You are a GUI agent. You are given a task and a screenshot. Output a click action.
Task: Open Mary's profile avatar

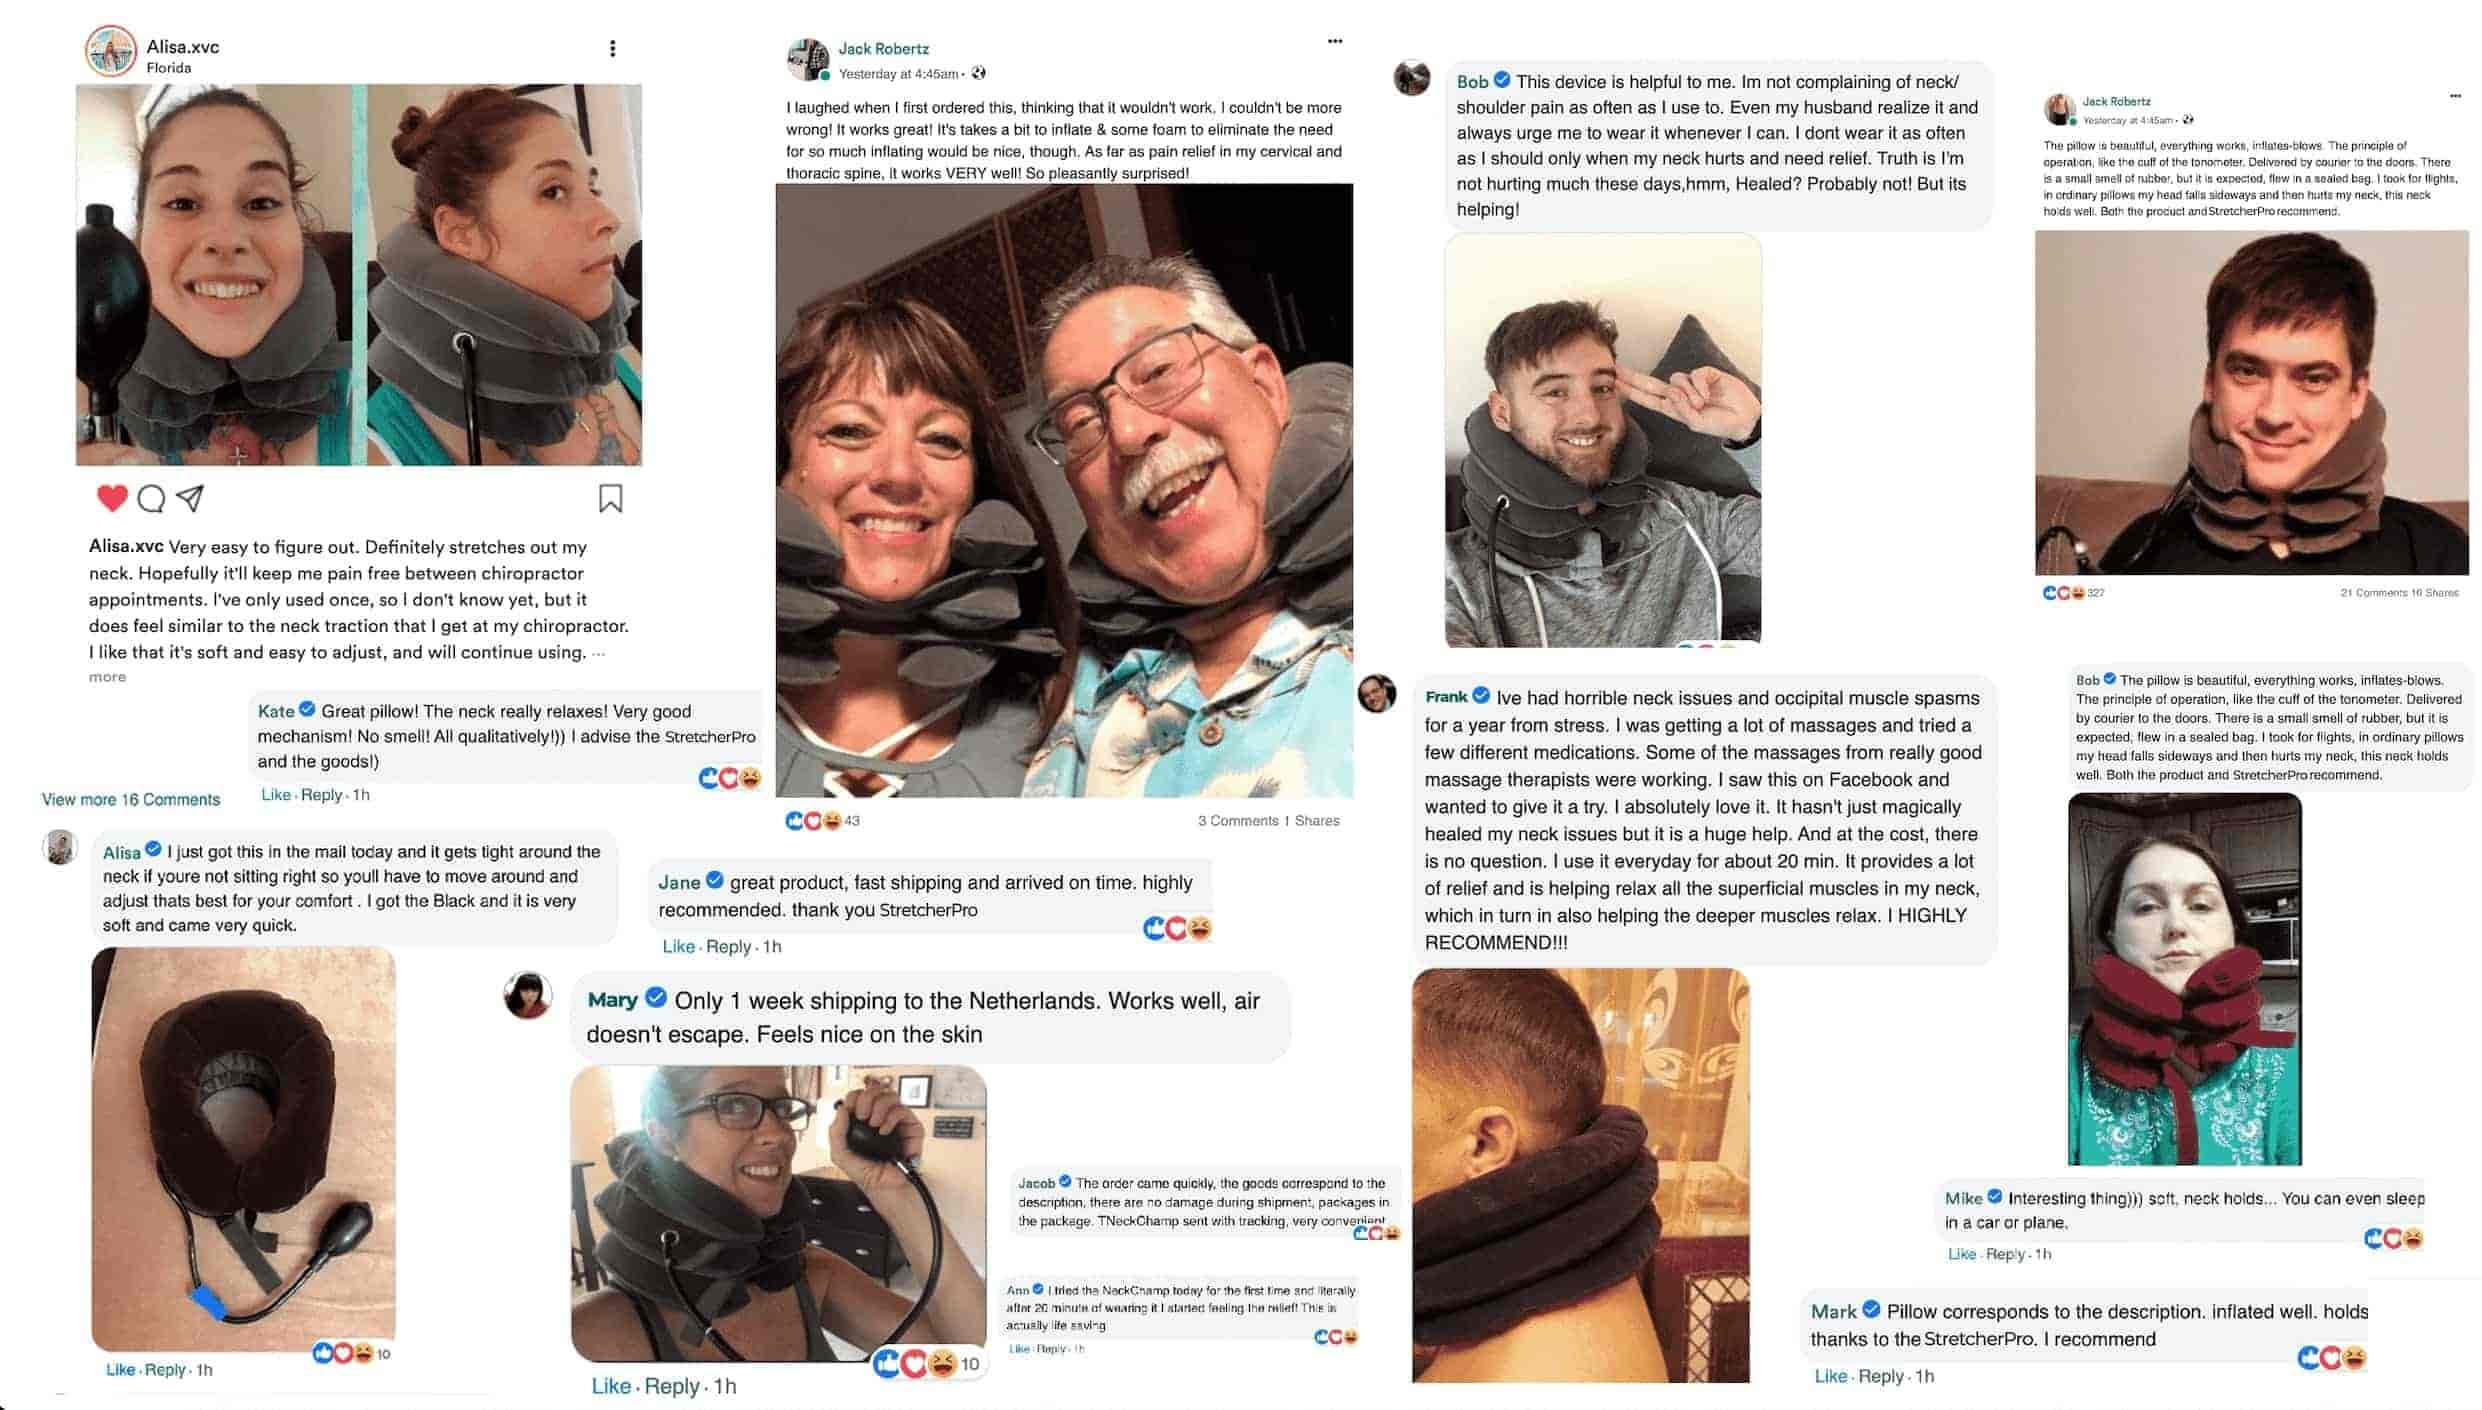click(x=527, y=995)
